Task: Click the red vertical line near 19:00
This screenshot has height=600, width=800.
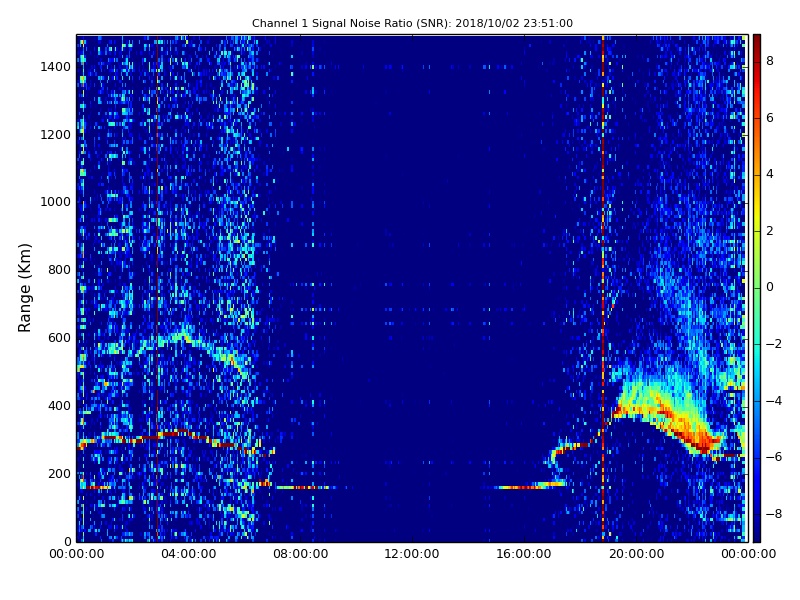Action: pyautogui.click(x=603, y=288)
